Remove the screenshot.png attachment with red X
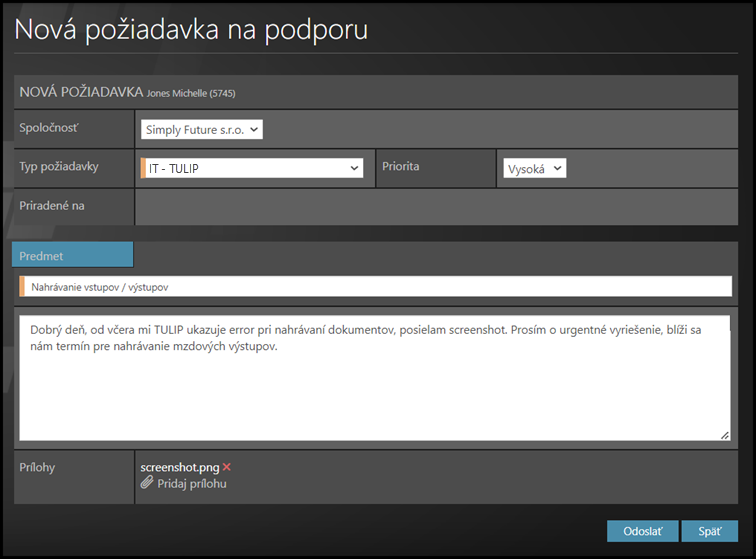 [227, 467]
